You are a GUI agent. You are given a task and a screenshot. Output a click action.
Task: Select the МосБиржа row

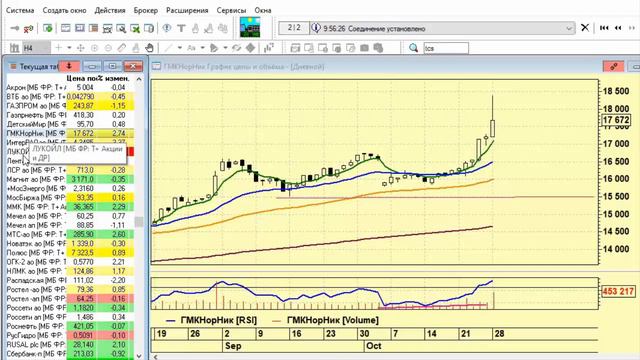click(70, 198)
